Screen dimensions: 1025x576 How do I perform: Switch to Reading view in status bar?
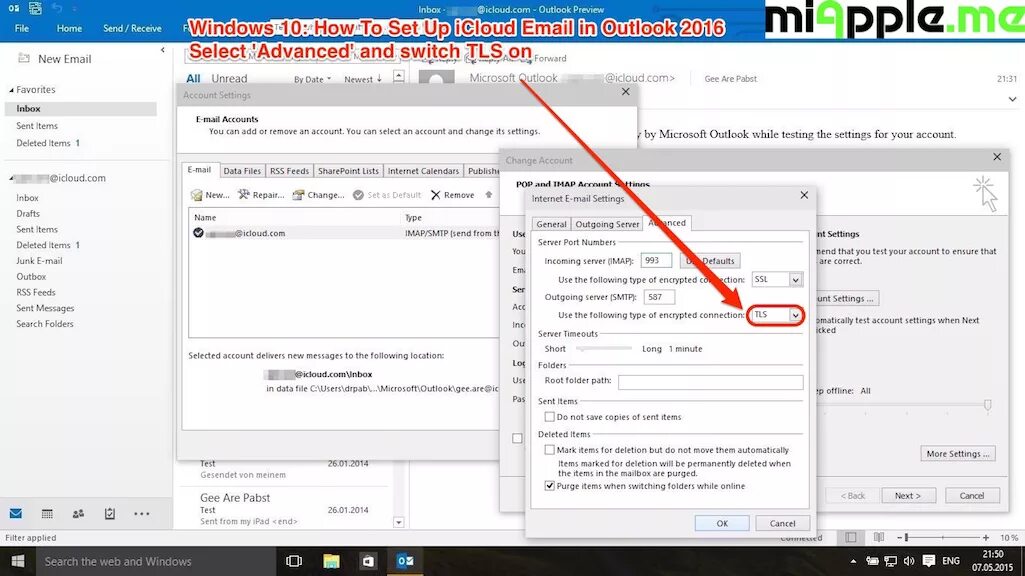879,537
